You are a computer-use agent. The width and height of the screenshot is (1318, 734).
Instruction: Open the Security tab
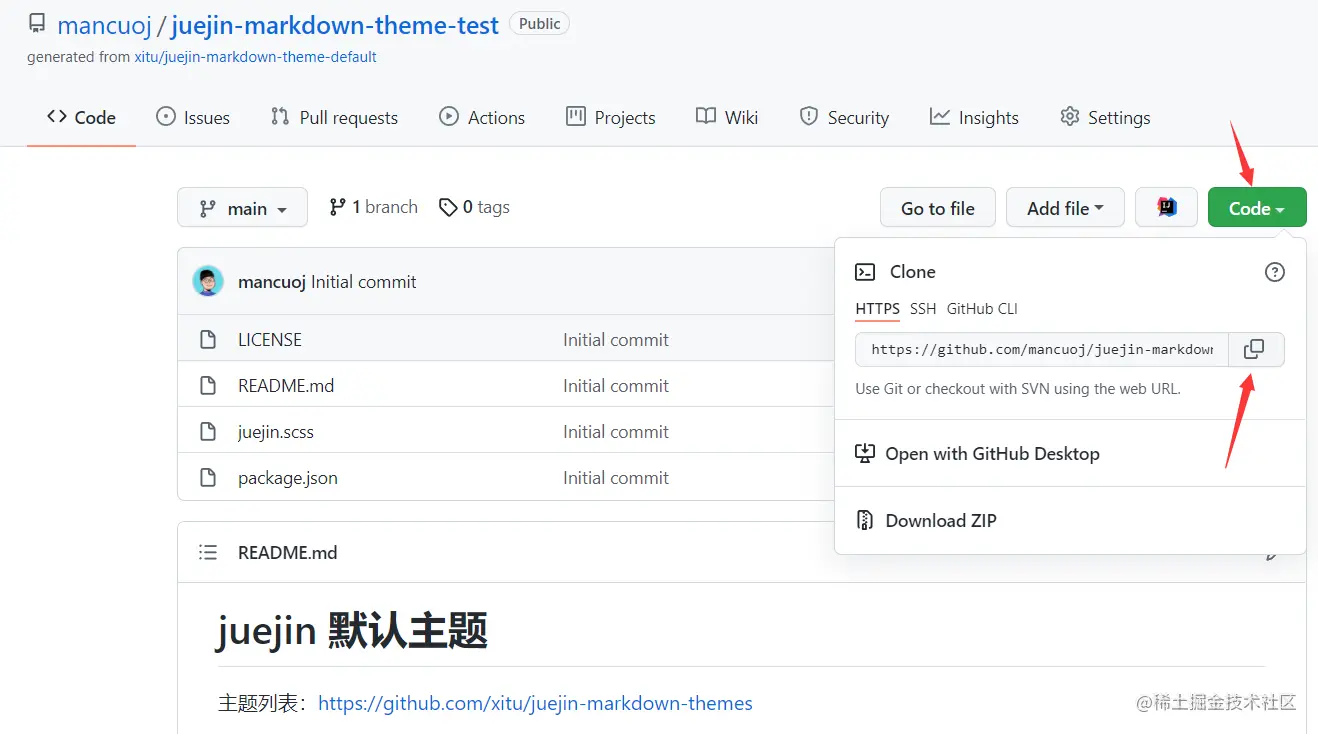tap(844, 117)
